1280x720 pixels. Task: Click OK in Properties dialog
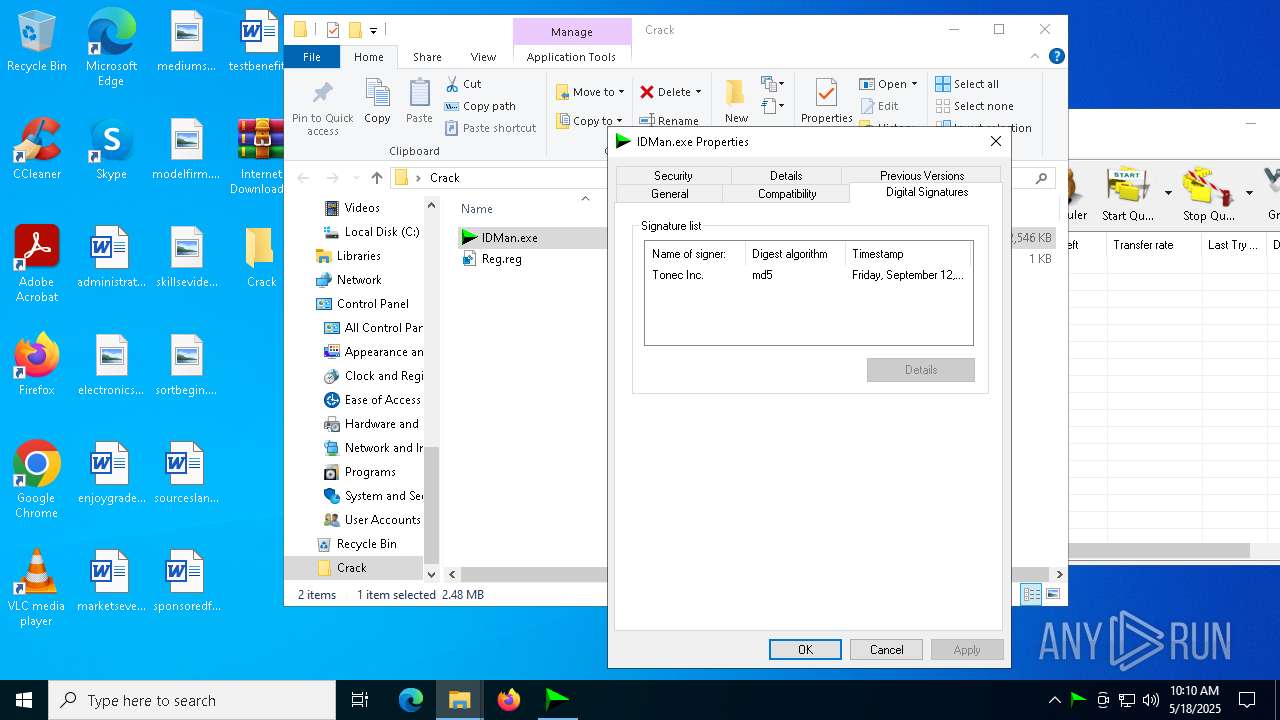[x=805, y=650]
